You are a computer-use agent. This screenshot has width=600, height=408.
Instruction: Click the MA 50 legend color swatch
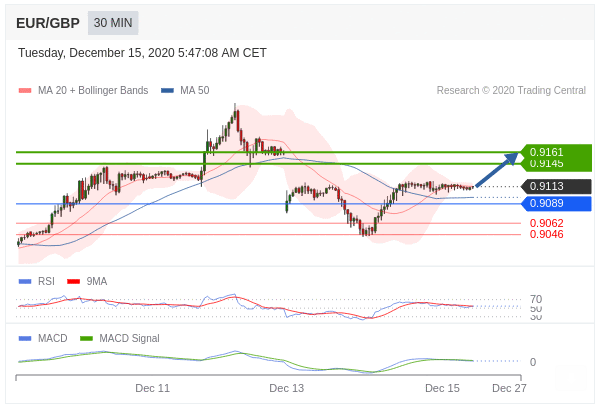coord(167,91)
